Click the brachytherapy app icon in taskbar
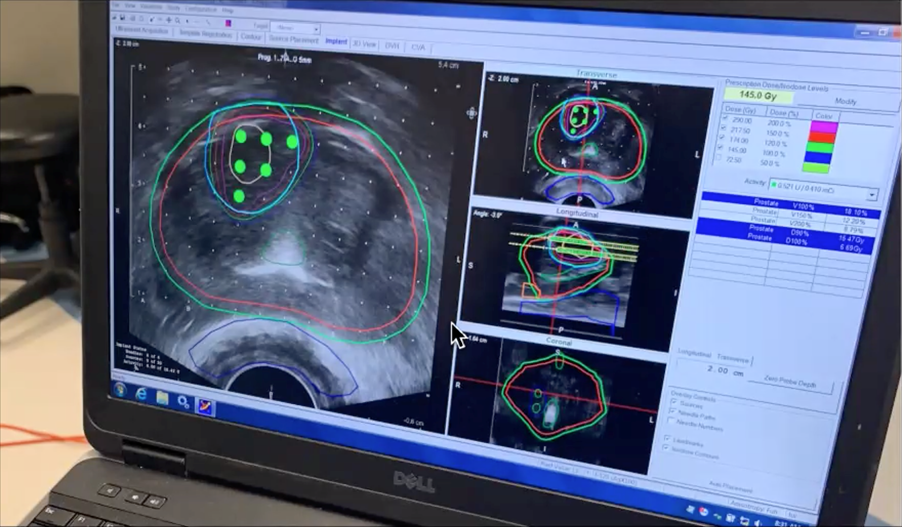 click(204, 405)
